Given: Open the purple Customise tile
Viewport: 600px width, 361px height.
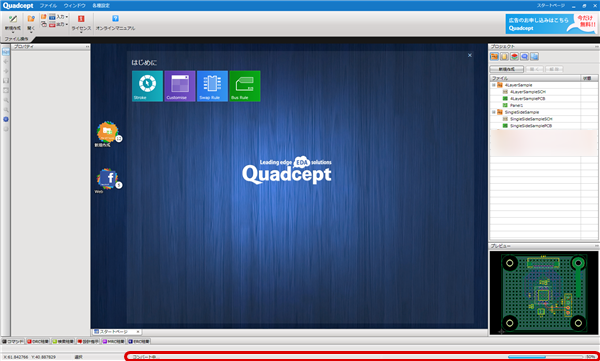Looking at the screenshot, I should click(180, 86).
